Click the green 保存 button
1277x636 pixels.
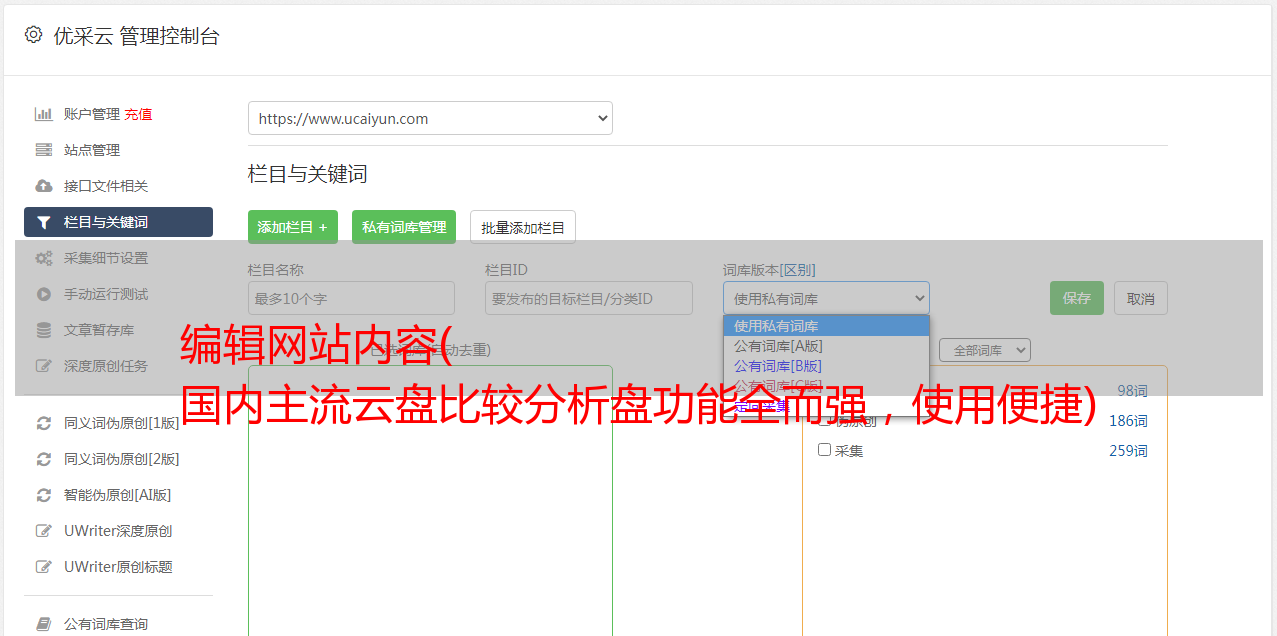tap(1077, 298)
